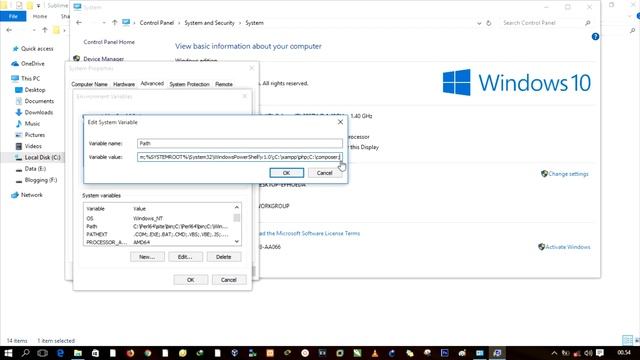This screenshot has height=360, width=640.
Task: Select Data (E:) drive
Action: coord(35,169)
